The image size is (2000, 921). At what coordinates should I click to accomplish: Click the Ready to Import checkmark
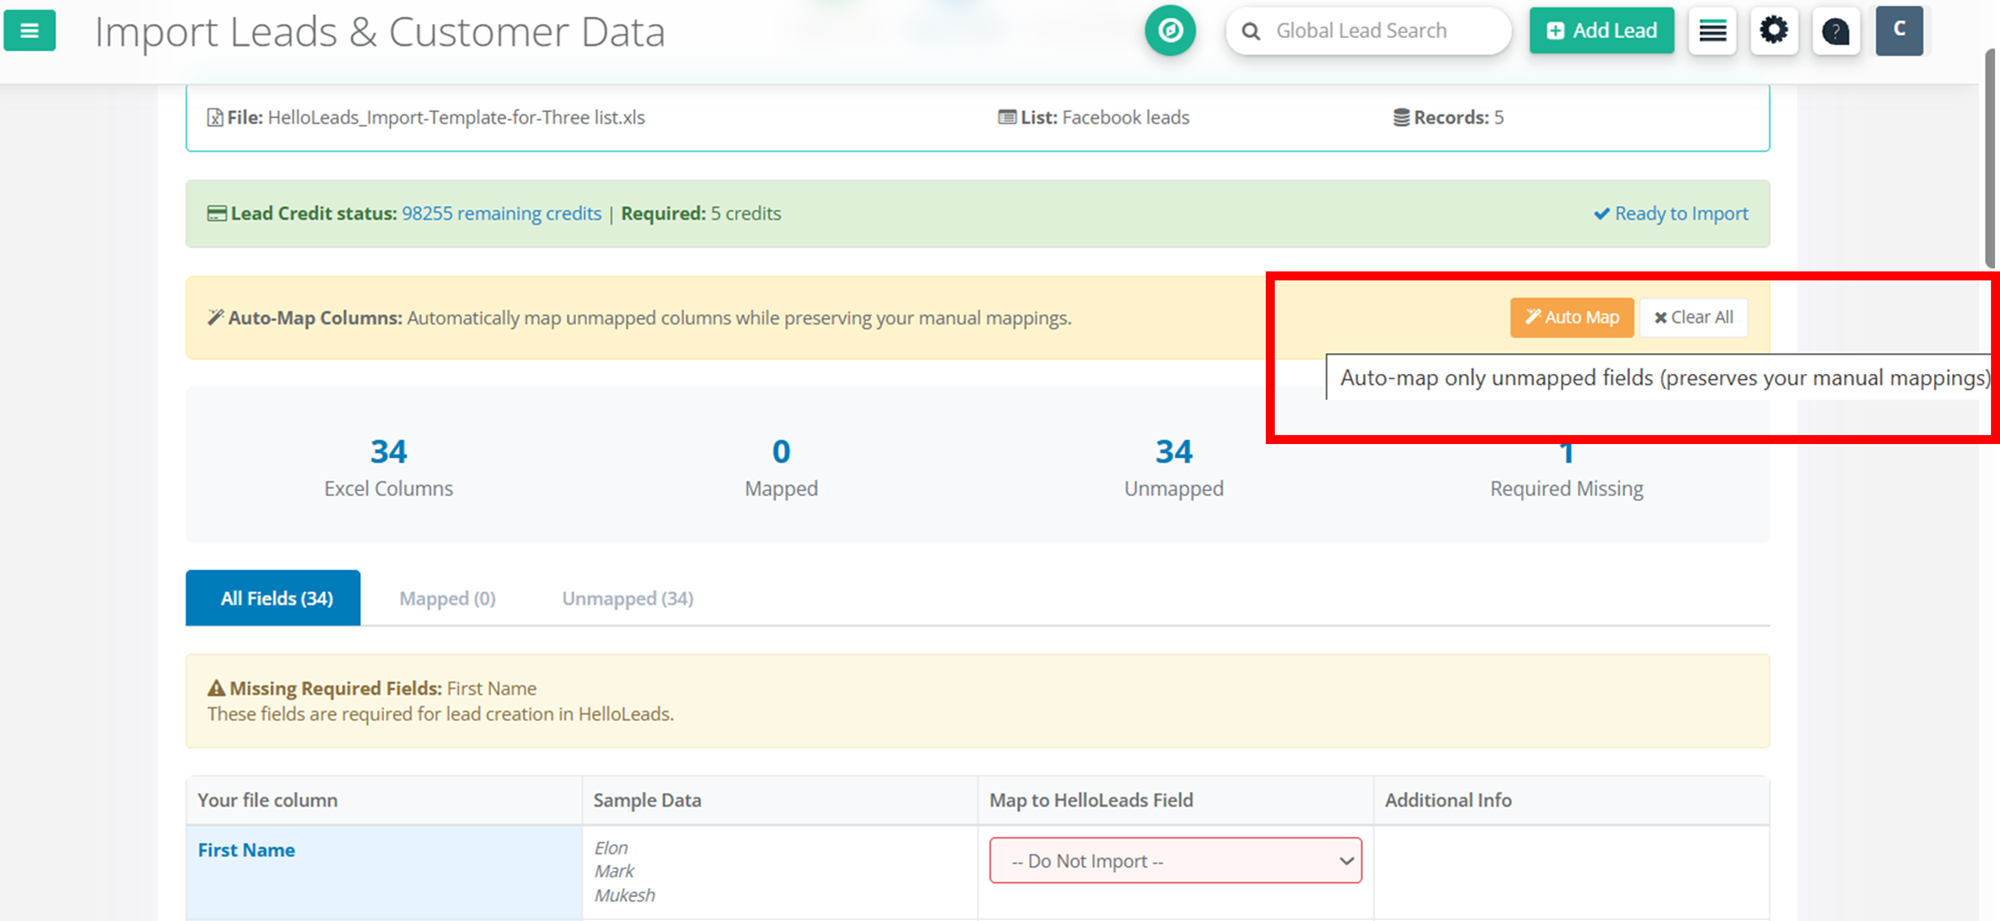pos(1602,214)
